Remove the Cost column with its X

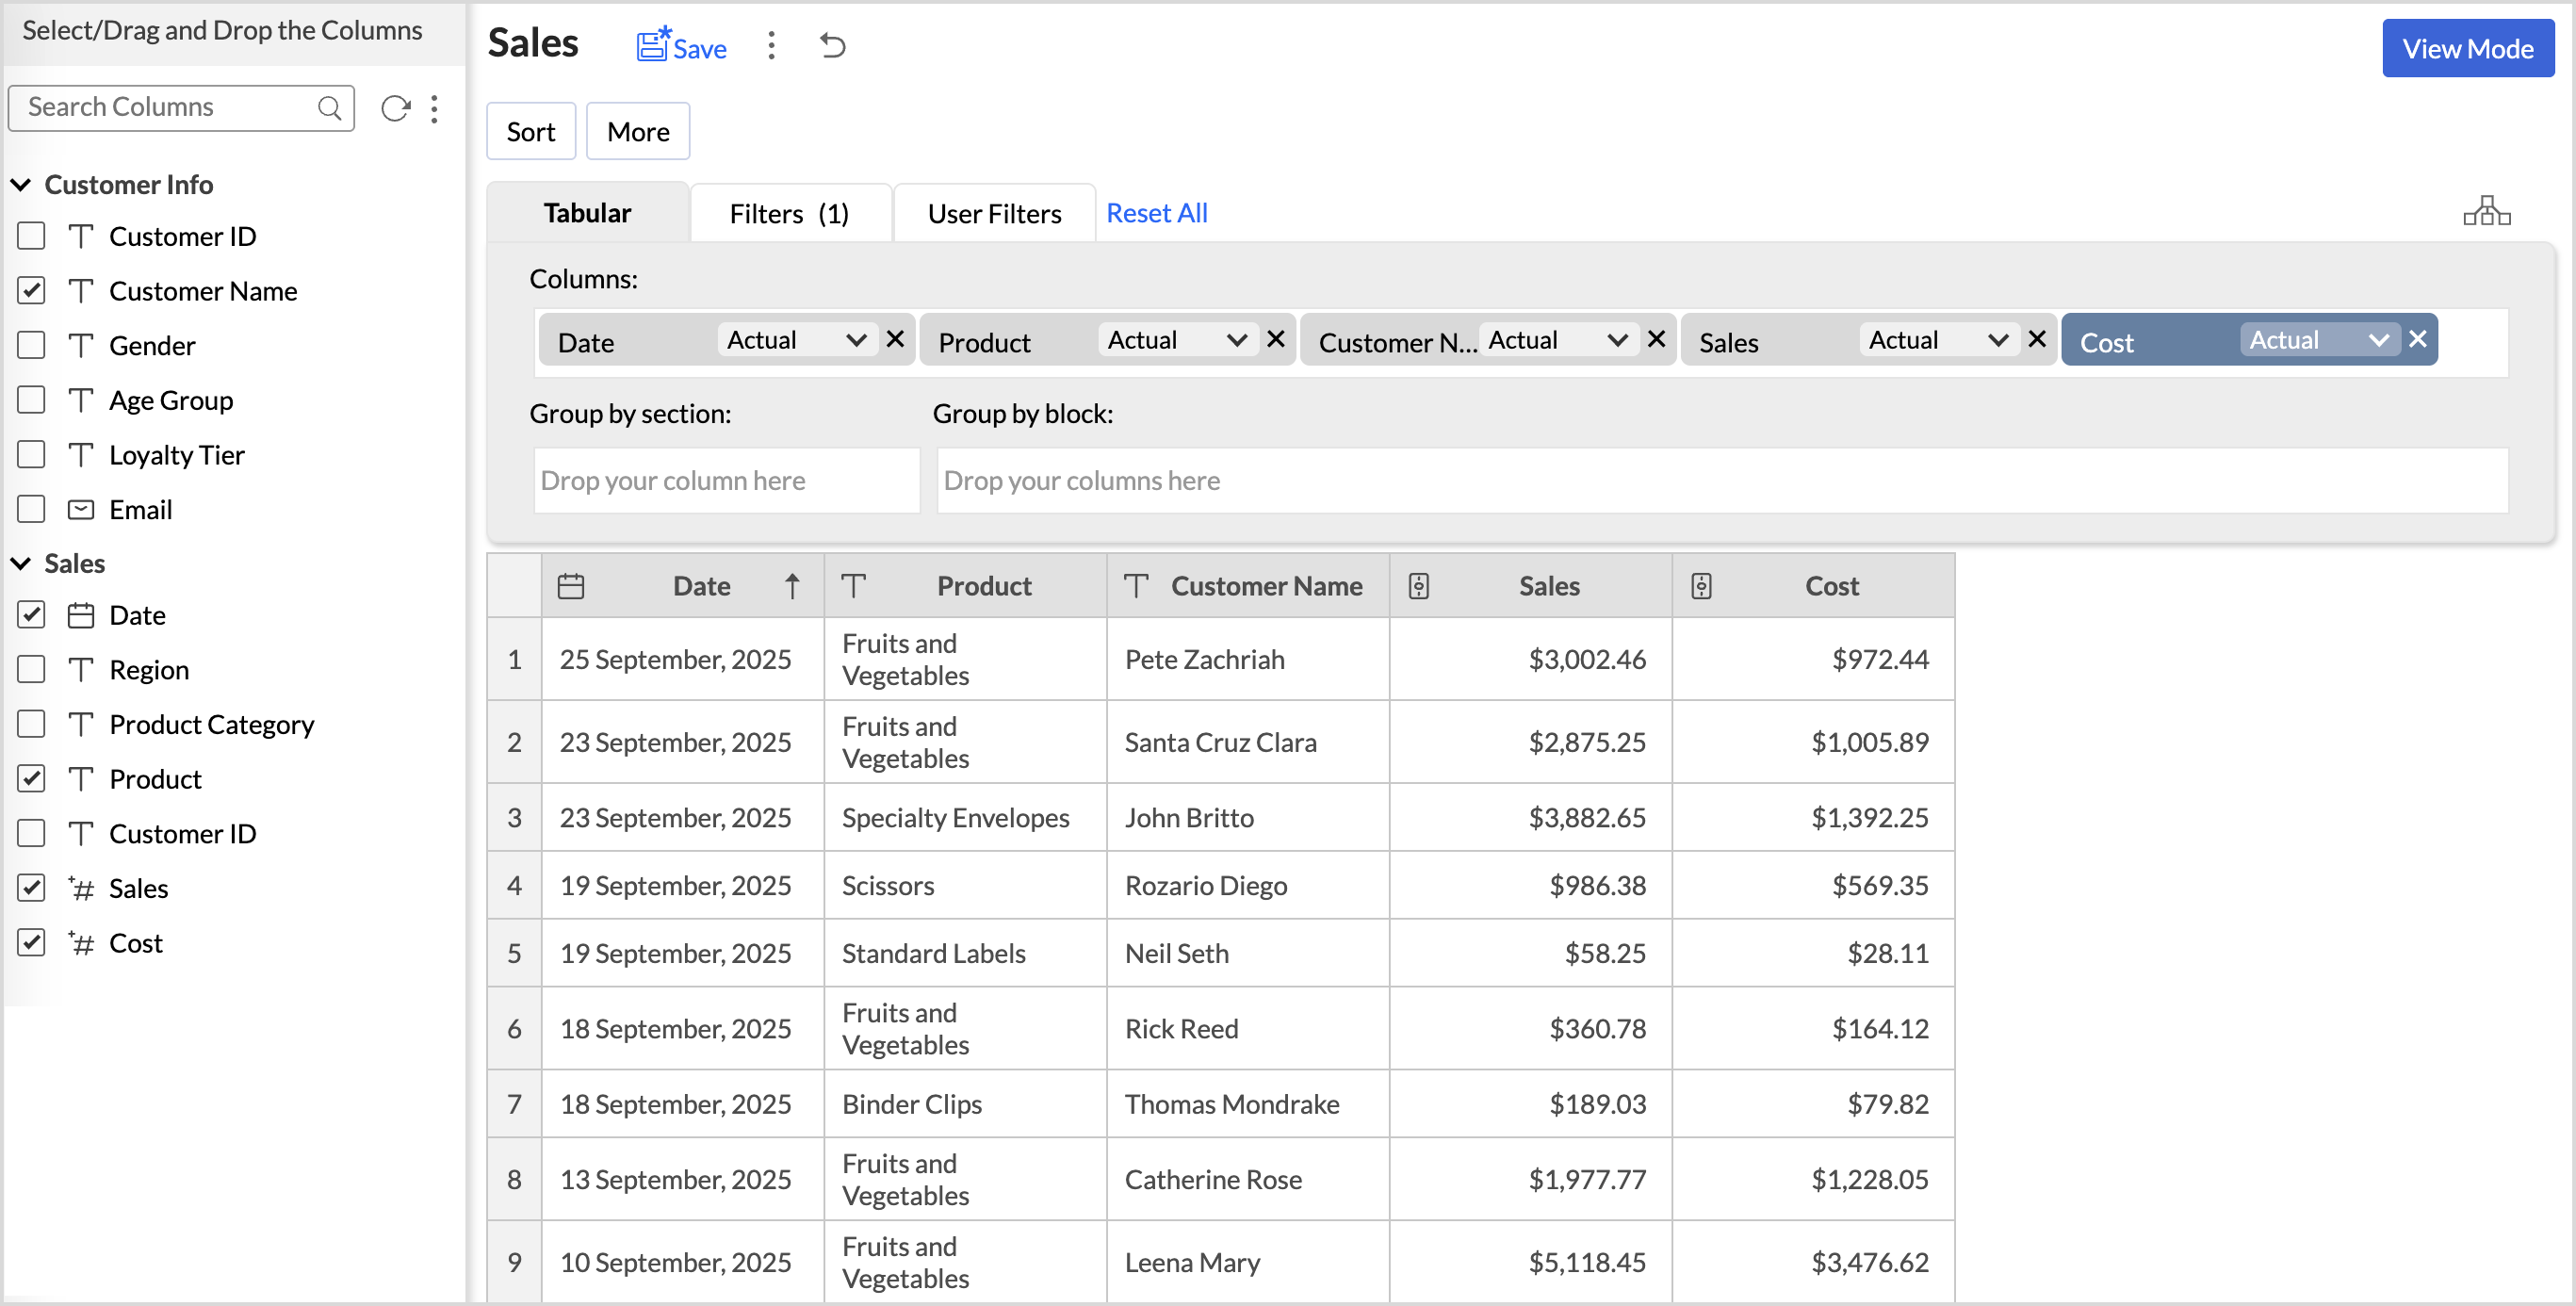[x=2418, y=339]
